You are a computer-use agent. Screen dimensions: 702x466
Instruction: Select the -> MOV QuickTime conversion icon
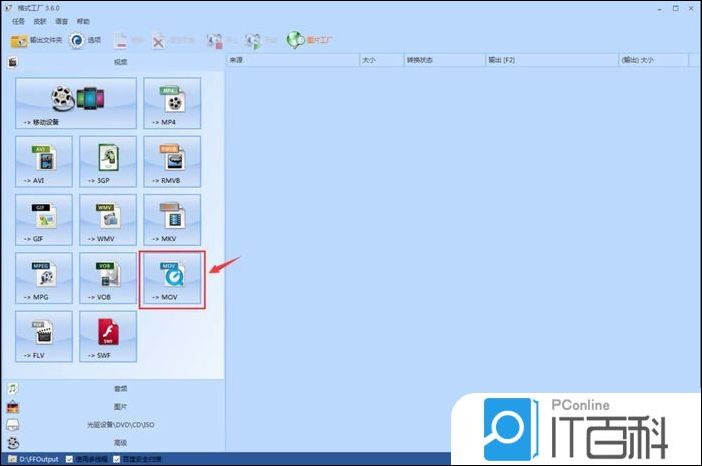point(172,278)
